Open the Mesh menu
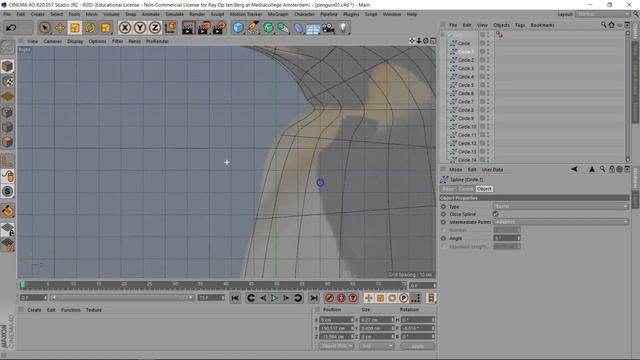 tap(91, 14)
